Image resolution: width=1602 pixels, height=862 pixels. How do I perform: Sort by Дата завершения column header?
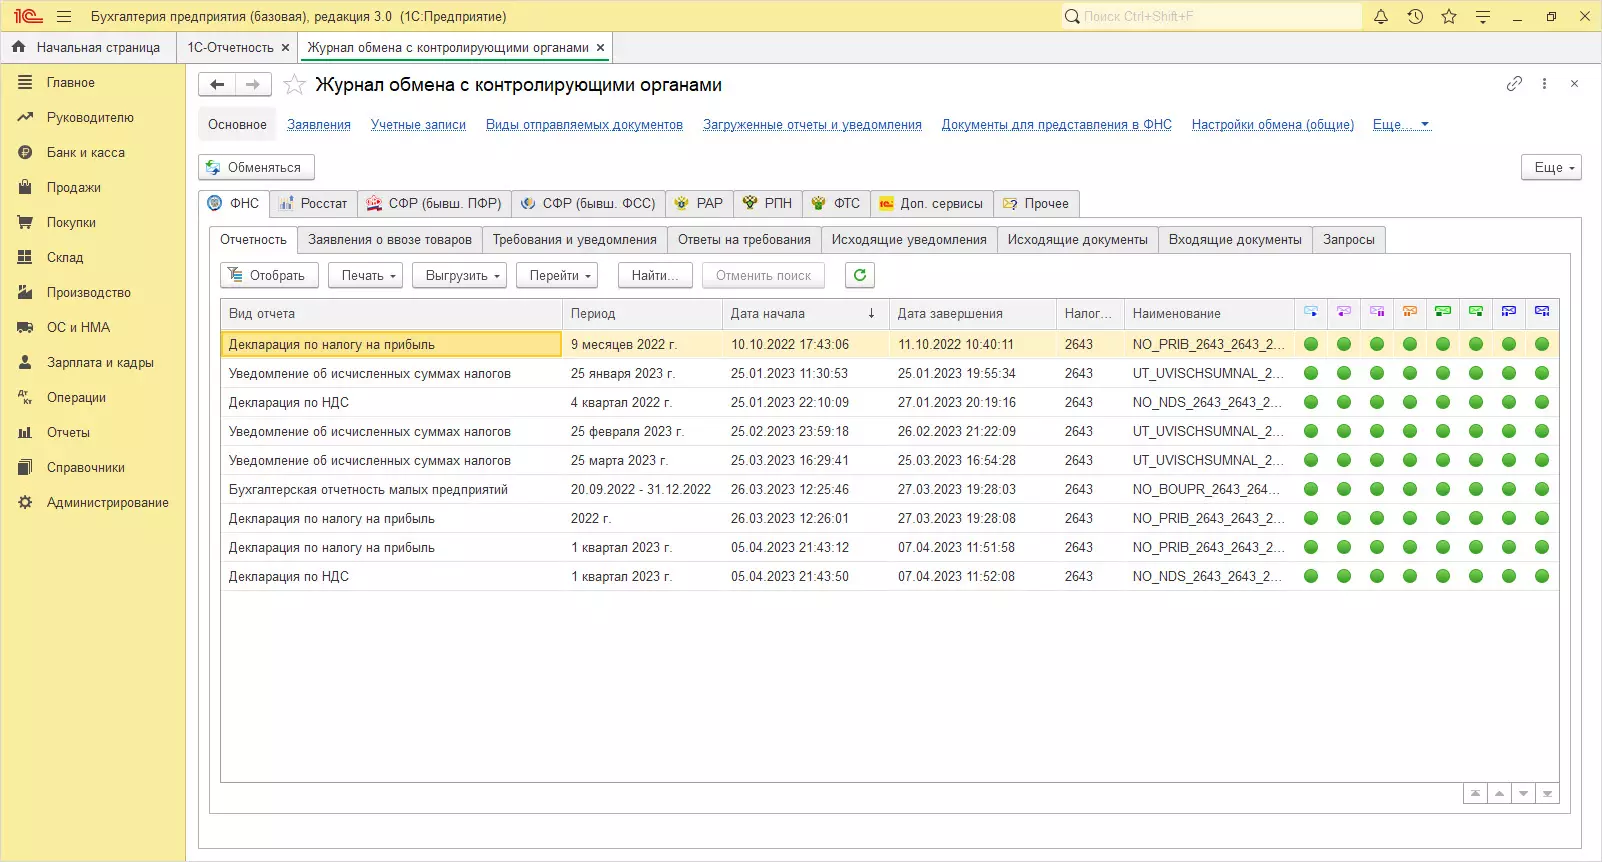(949, 314)
